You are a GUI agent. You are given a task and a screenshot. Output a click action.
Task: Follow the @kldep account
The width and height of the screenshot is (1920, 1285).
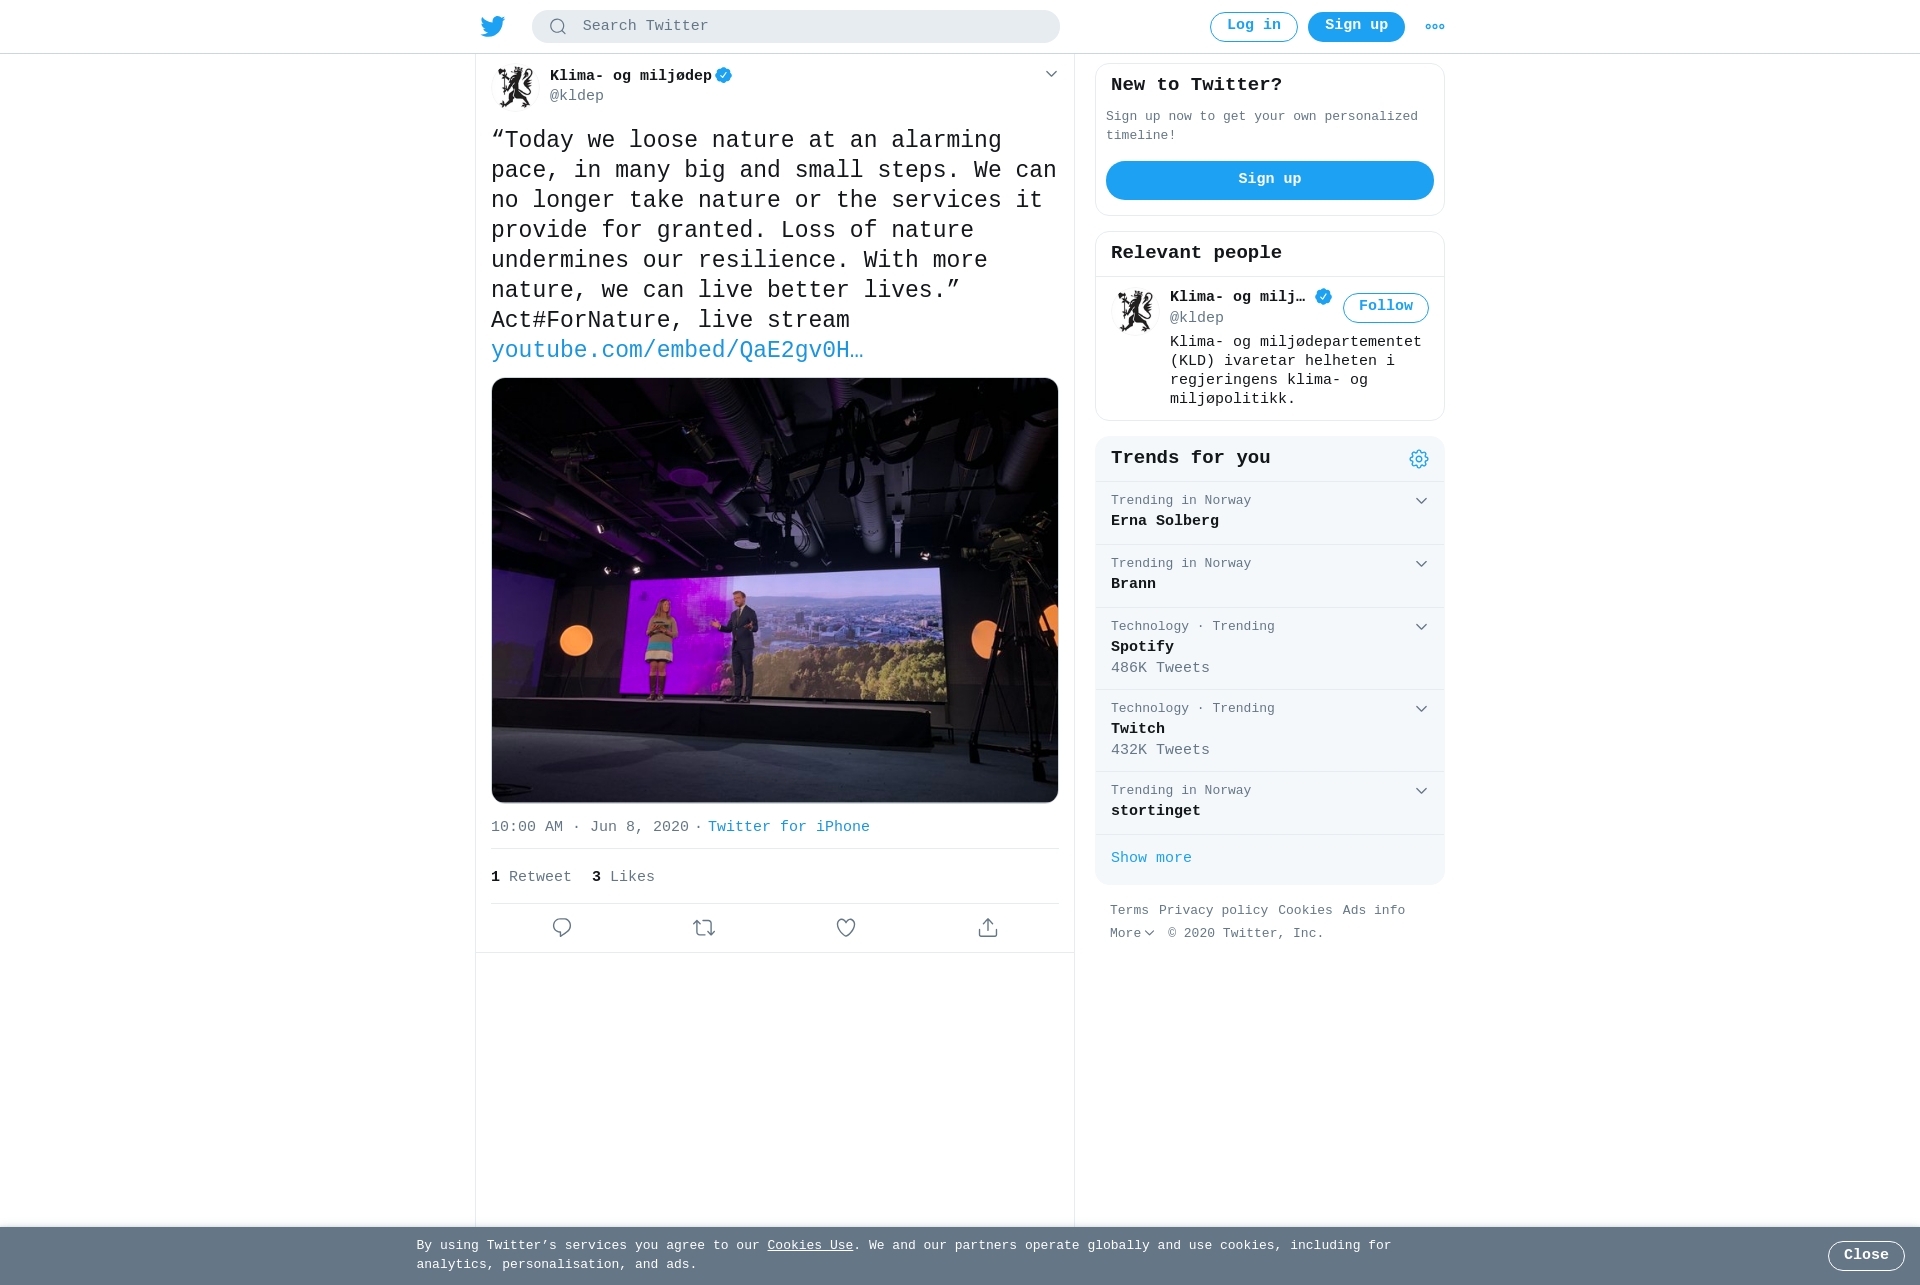[x=1386, y=307]
